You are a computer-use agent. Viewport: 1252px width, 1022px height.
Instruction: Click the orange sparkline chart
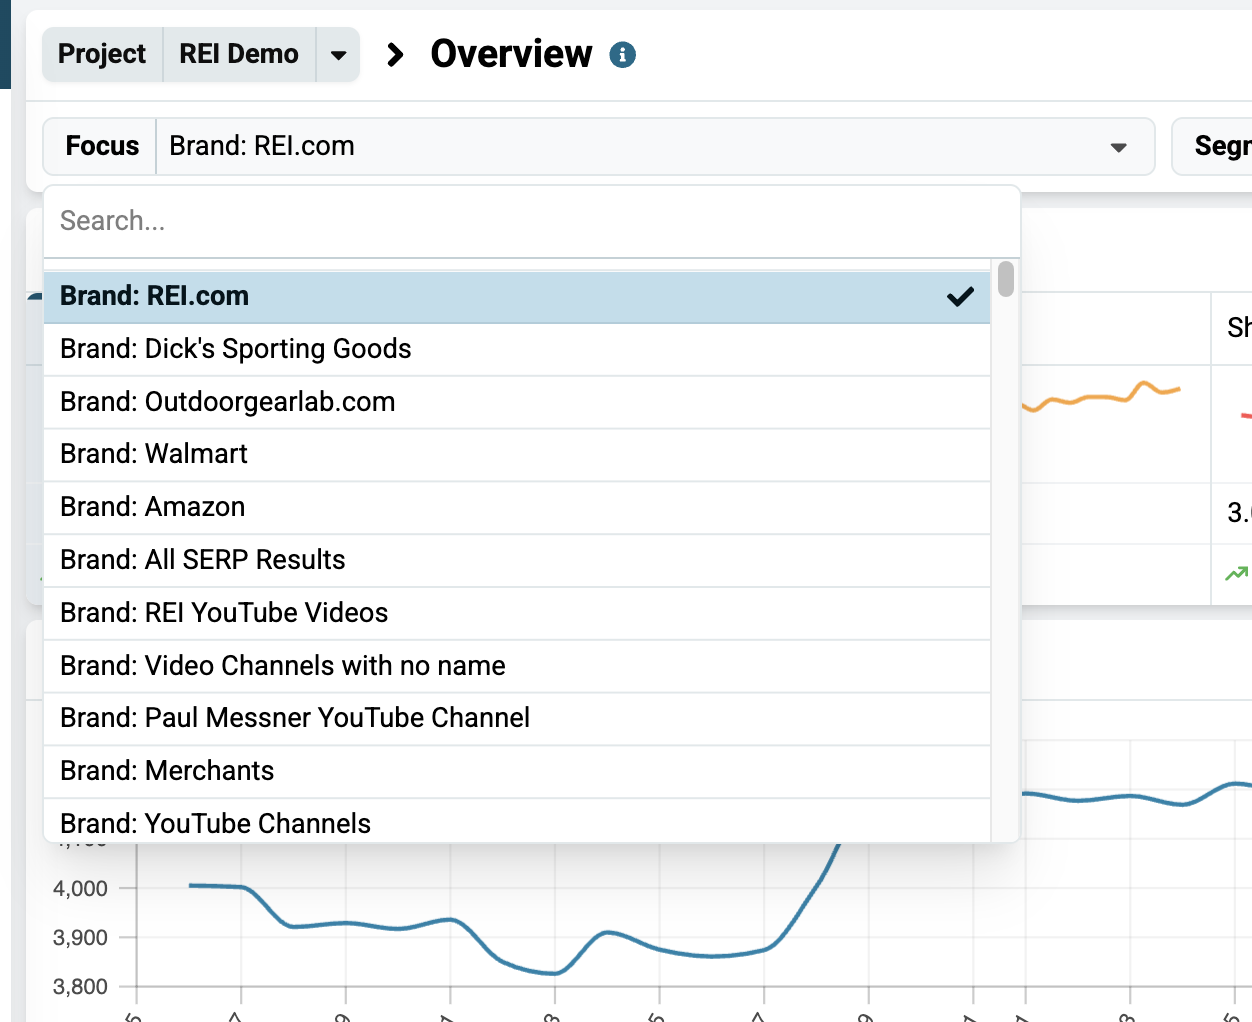[1101, 397]
